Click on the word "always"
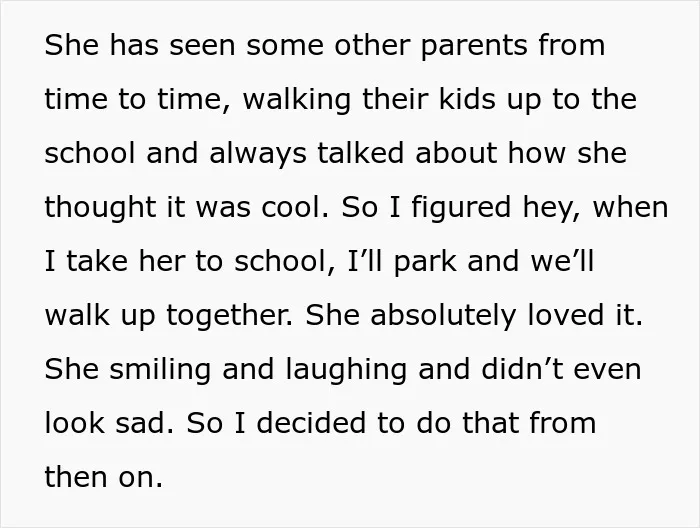The width and height of the screenshot is (700, 528). 258,154
